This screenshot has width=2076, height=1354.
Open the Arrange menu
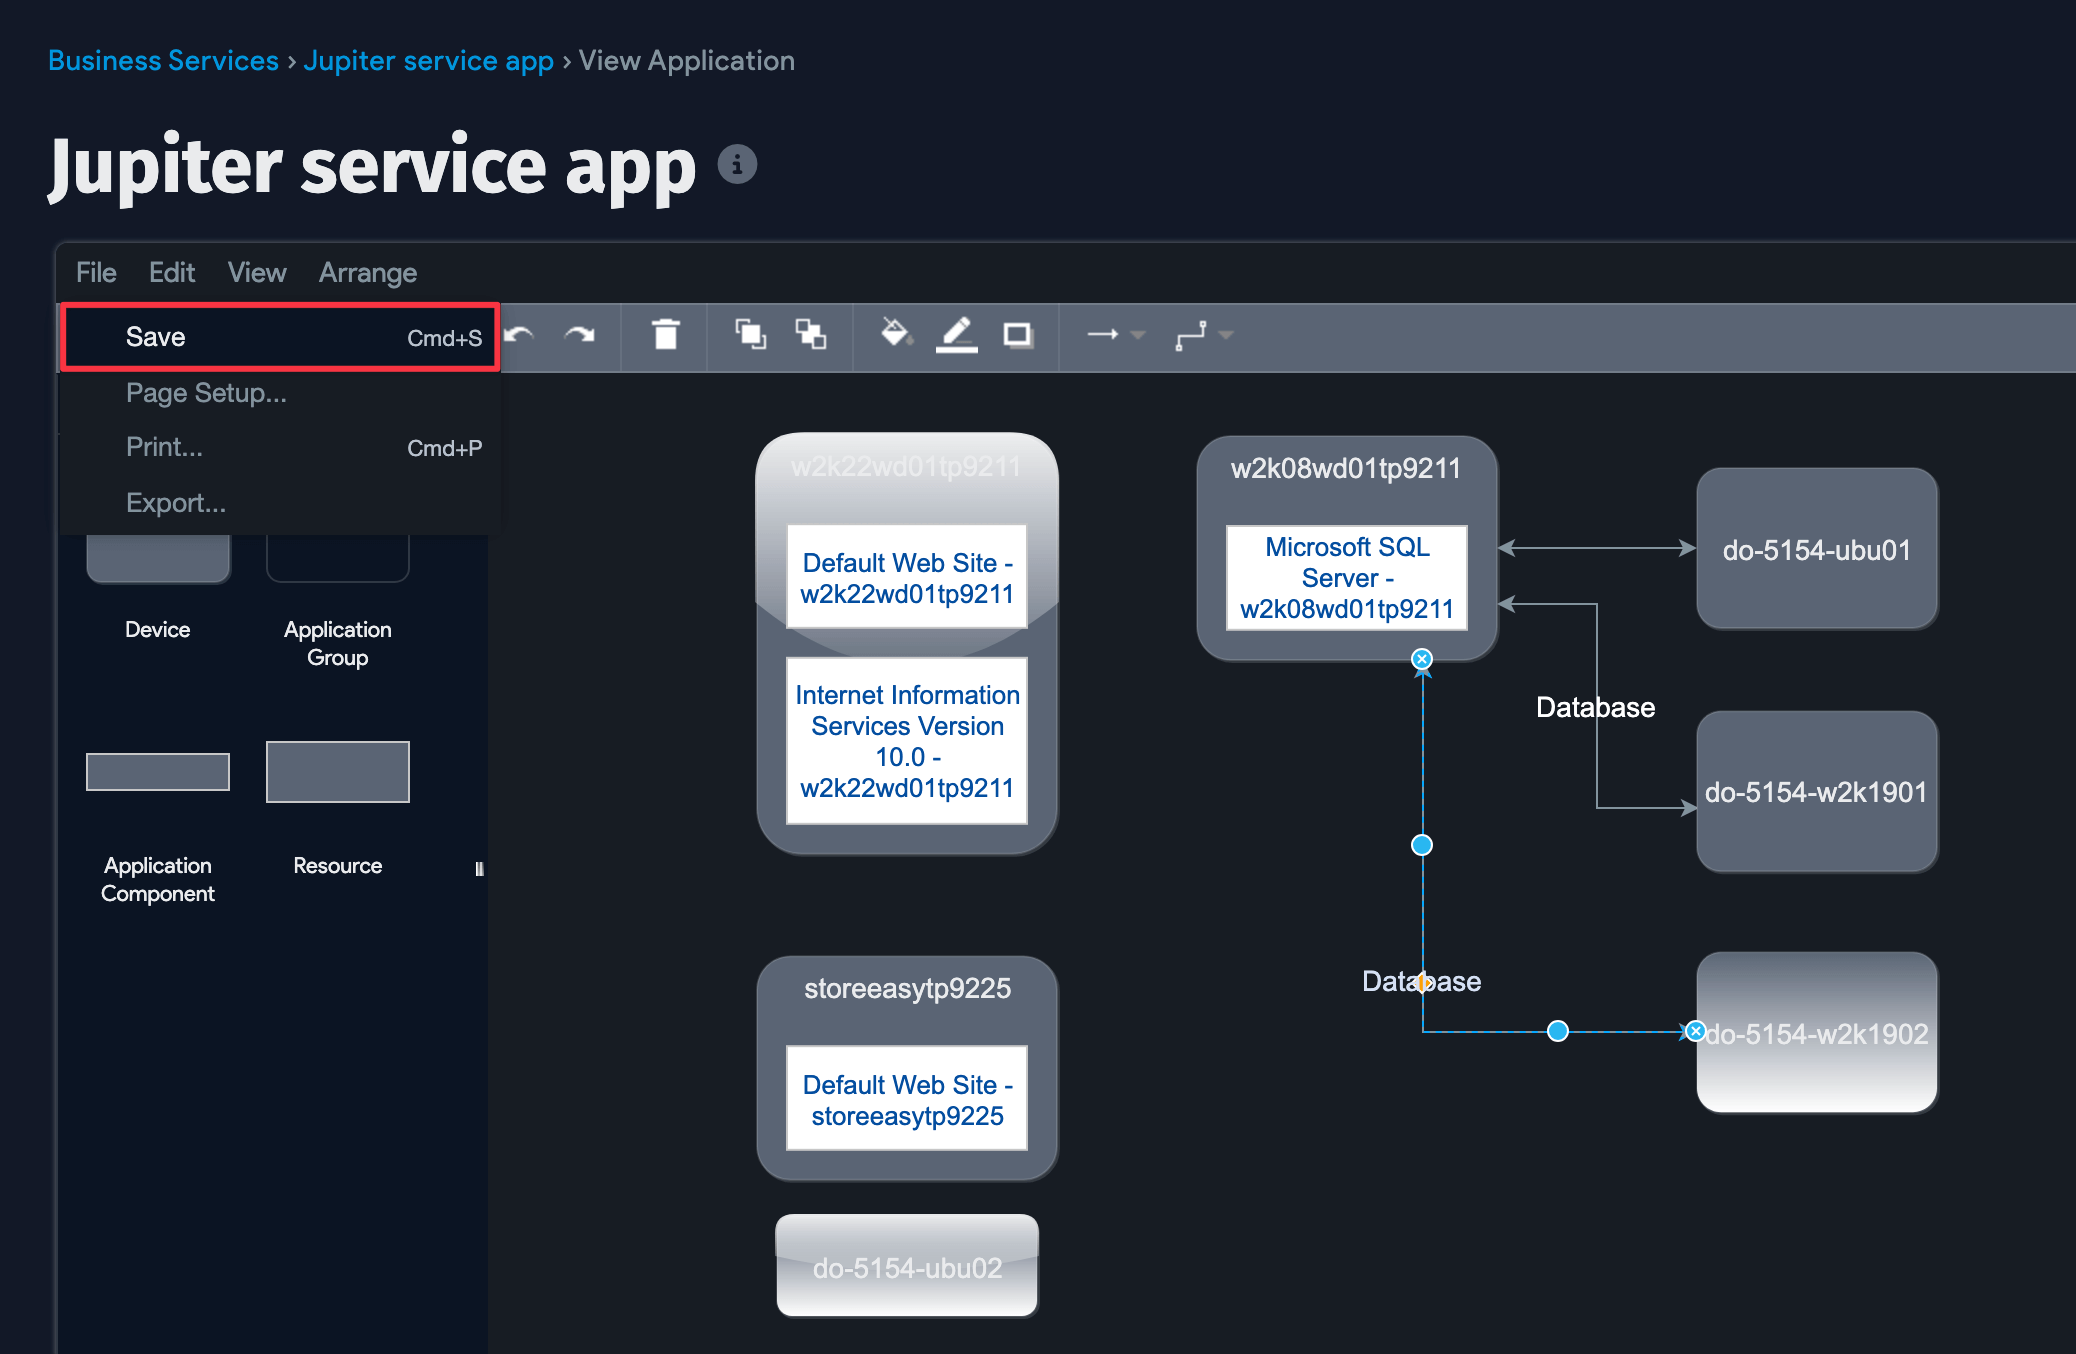[x=367, y=272]
